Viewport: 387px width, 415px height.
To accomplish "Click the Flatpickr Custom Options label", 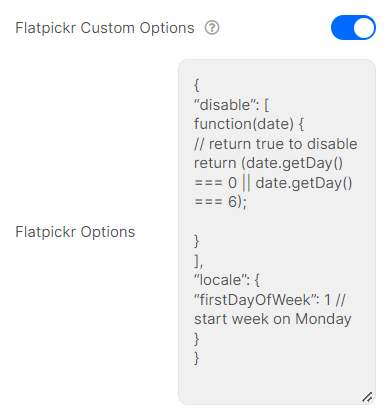I will coord(105,28).
